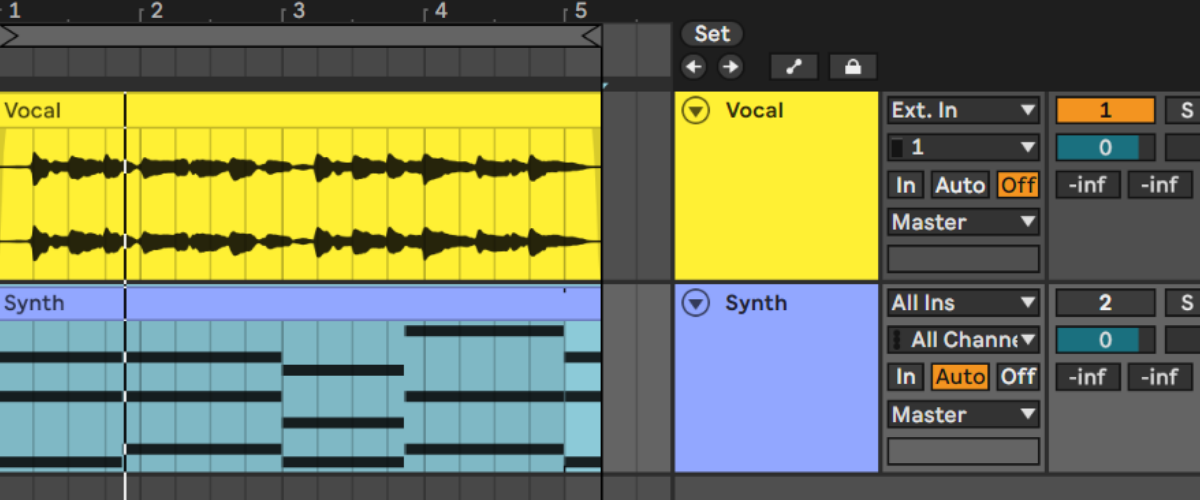Click Vocal track volume value 0
This screenshot has width=1200, height=500.
click(x=1105, y=147)
